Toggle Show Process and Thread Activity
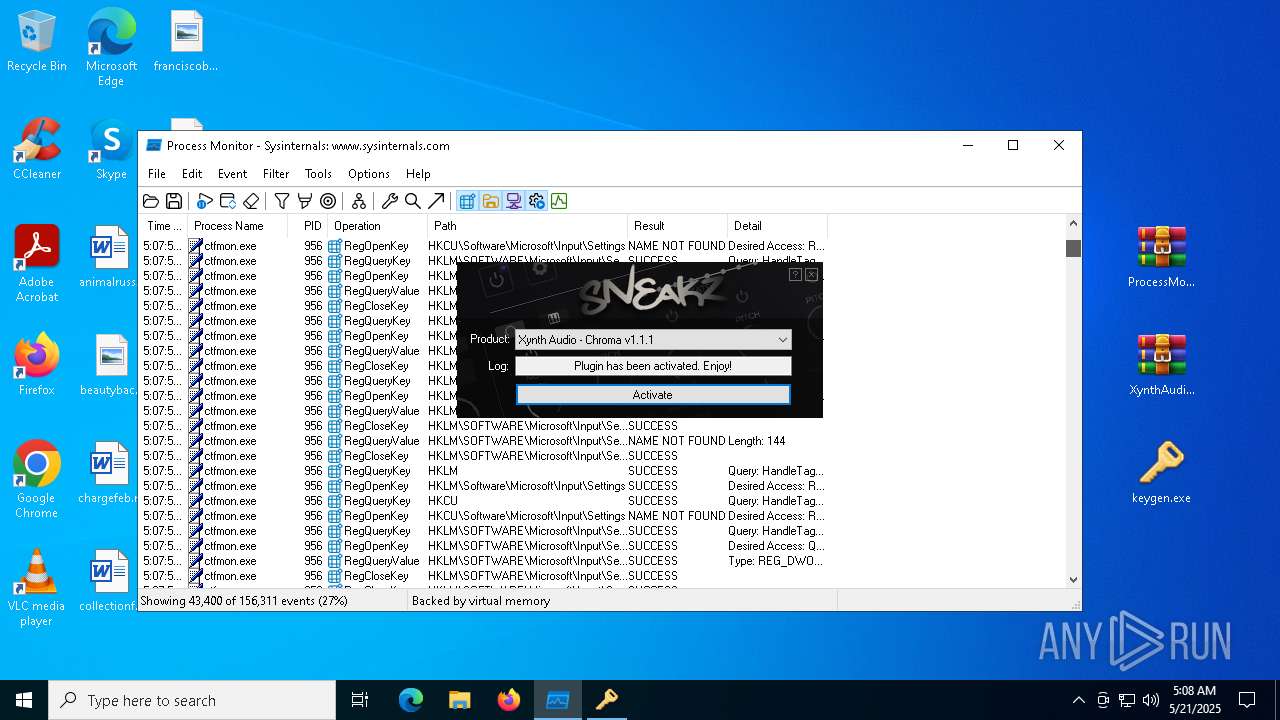This screenshot has width=1280, height=720. pyautogui.click(x=536, y=201)
